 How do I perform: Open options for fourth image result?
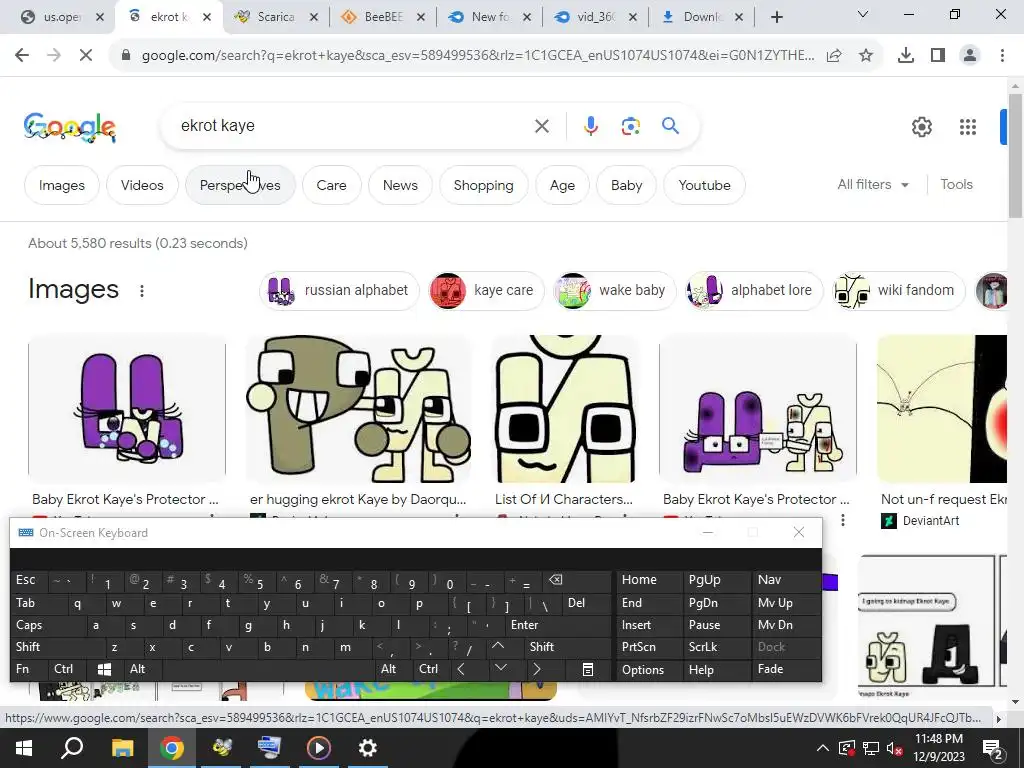(843, 520)
